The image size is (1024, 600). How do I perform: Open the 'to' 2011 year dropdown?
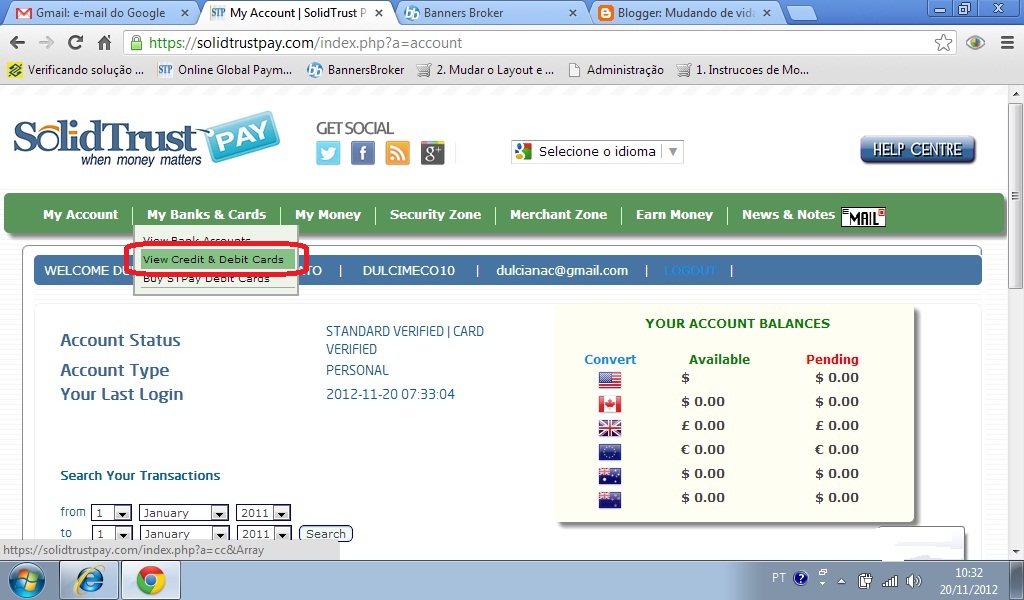pyautogui.click(x=263, y=533)
